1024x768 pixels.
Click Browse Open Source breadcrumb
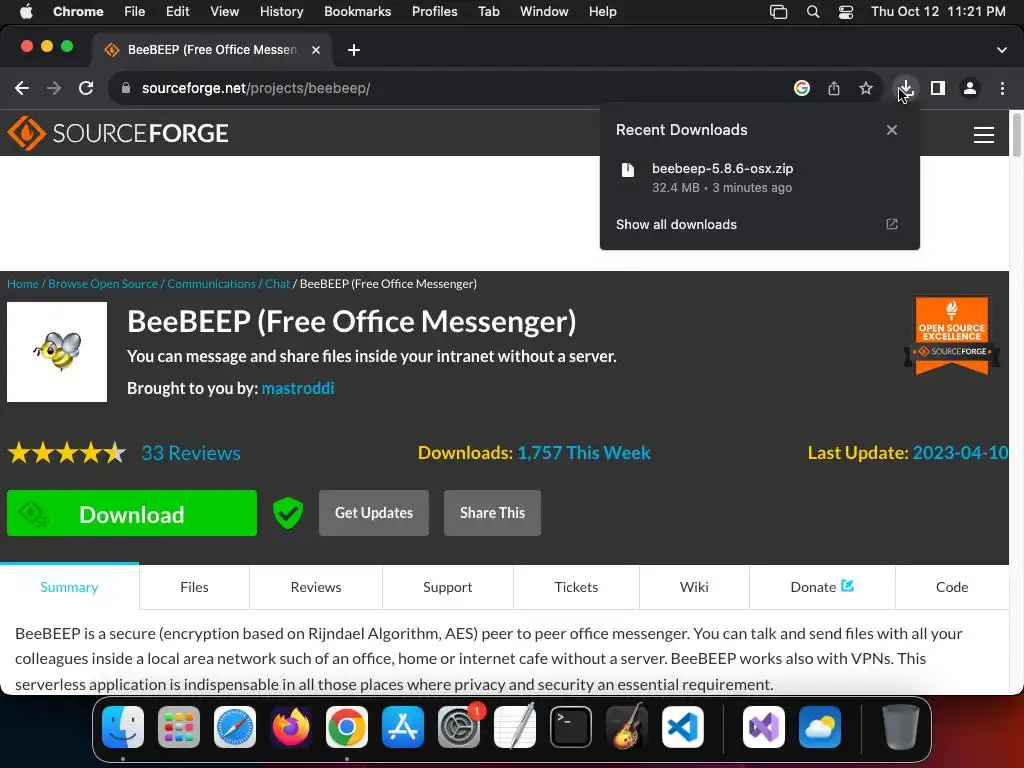click(x=103, y=284)
